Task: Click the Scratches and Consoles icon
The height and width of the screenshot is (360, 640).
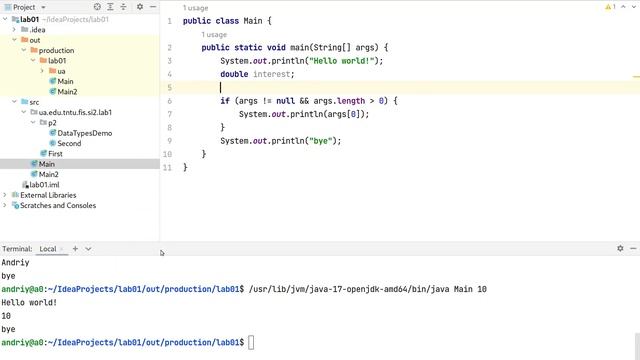Action: (15, 205)
